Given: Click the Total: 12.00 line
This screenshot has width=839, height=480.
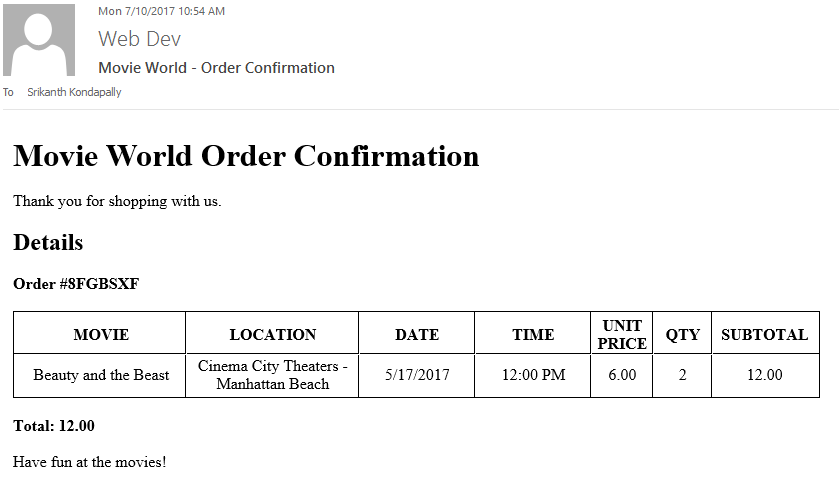Looking at the screenshot, I should pos(54,426).
